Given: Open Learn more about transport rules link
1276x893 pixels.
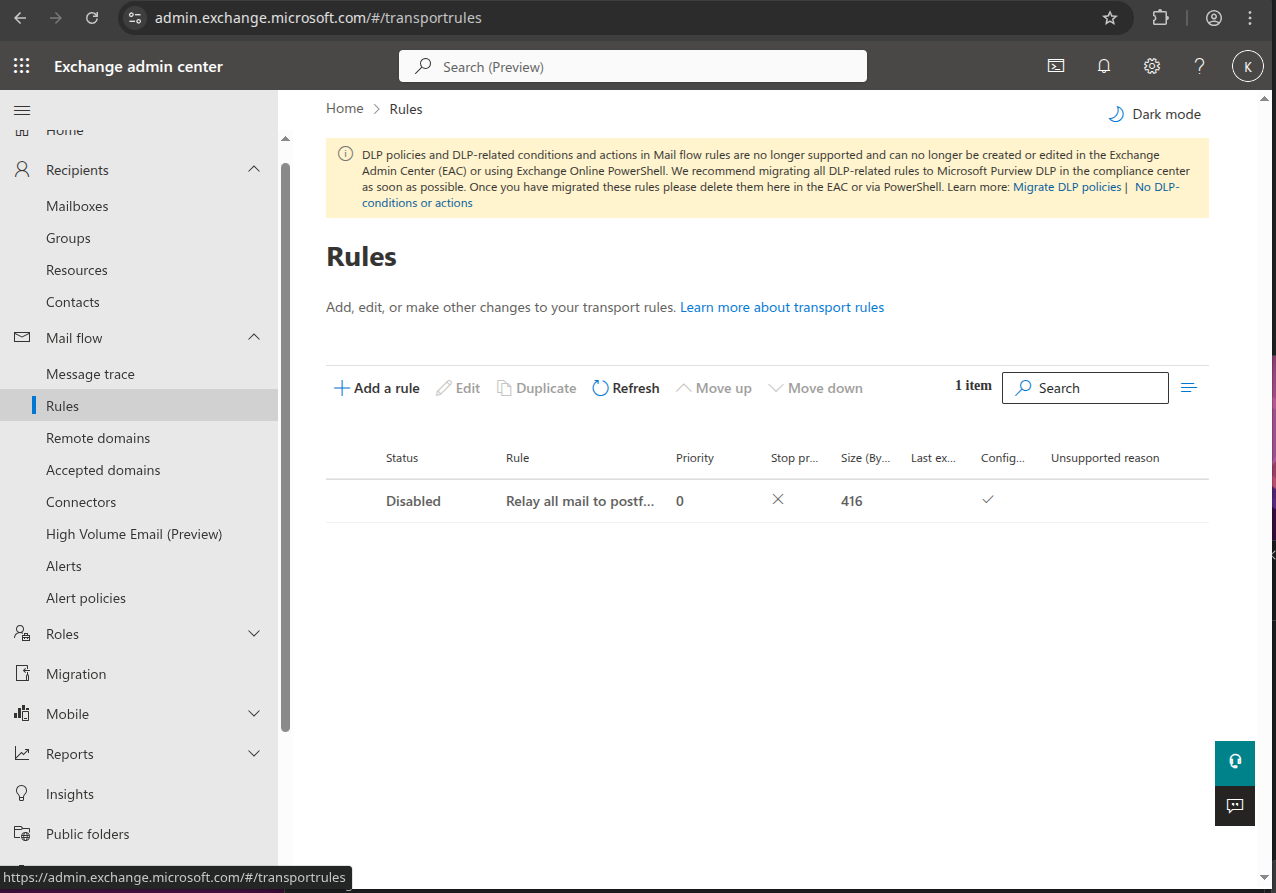Looking at the screenshot, I should click(782, 307).
